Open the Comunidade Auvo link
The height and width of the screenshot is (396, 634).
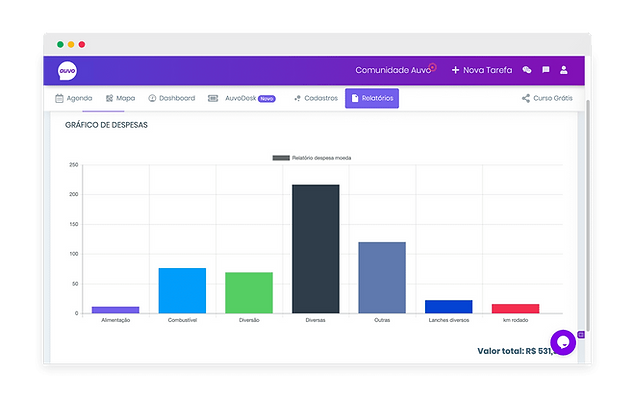393,70
